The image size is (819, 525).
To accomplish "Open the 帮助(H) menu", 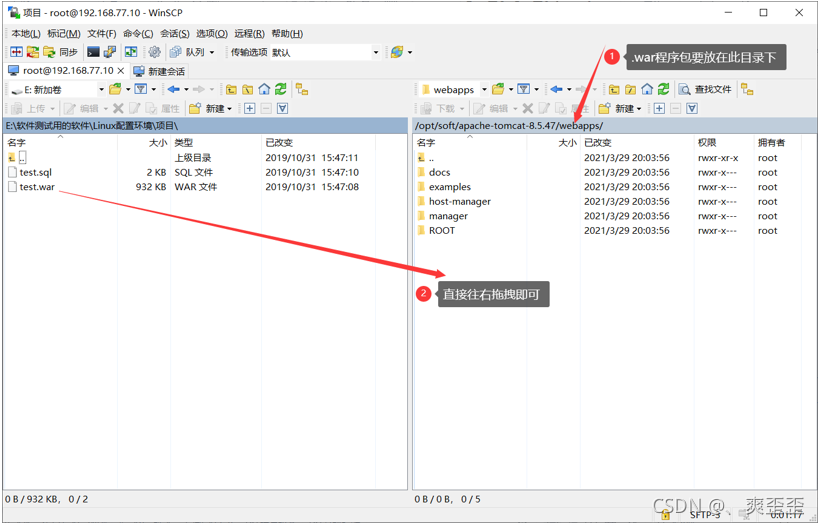I will (x=287, y=33).
